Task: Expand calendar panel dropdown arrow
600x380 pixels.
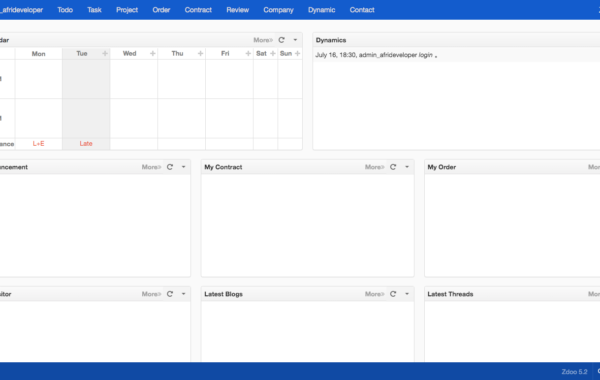Action: point(295,40)
